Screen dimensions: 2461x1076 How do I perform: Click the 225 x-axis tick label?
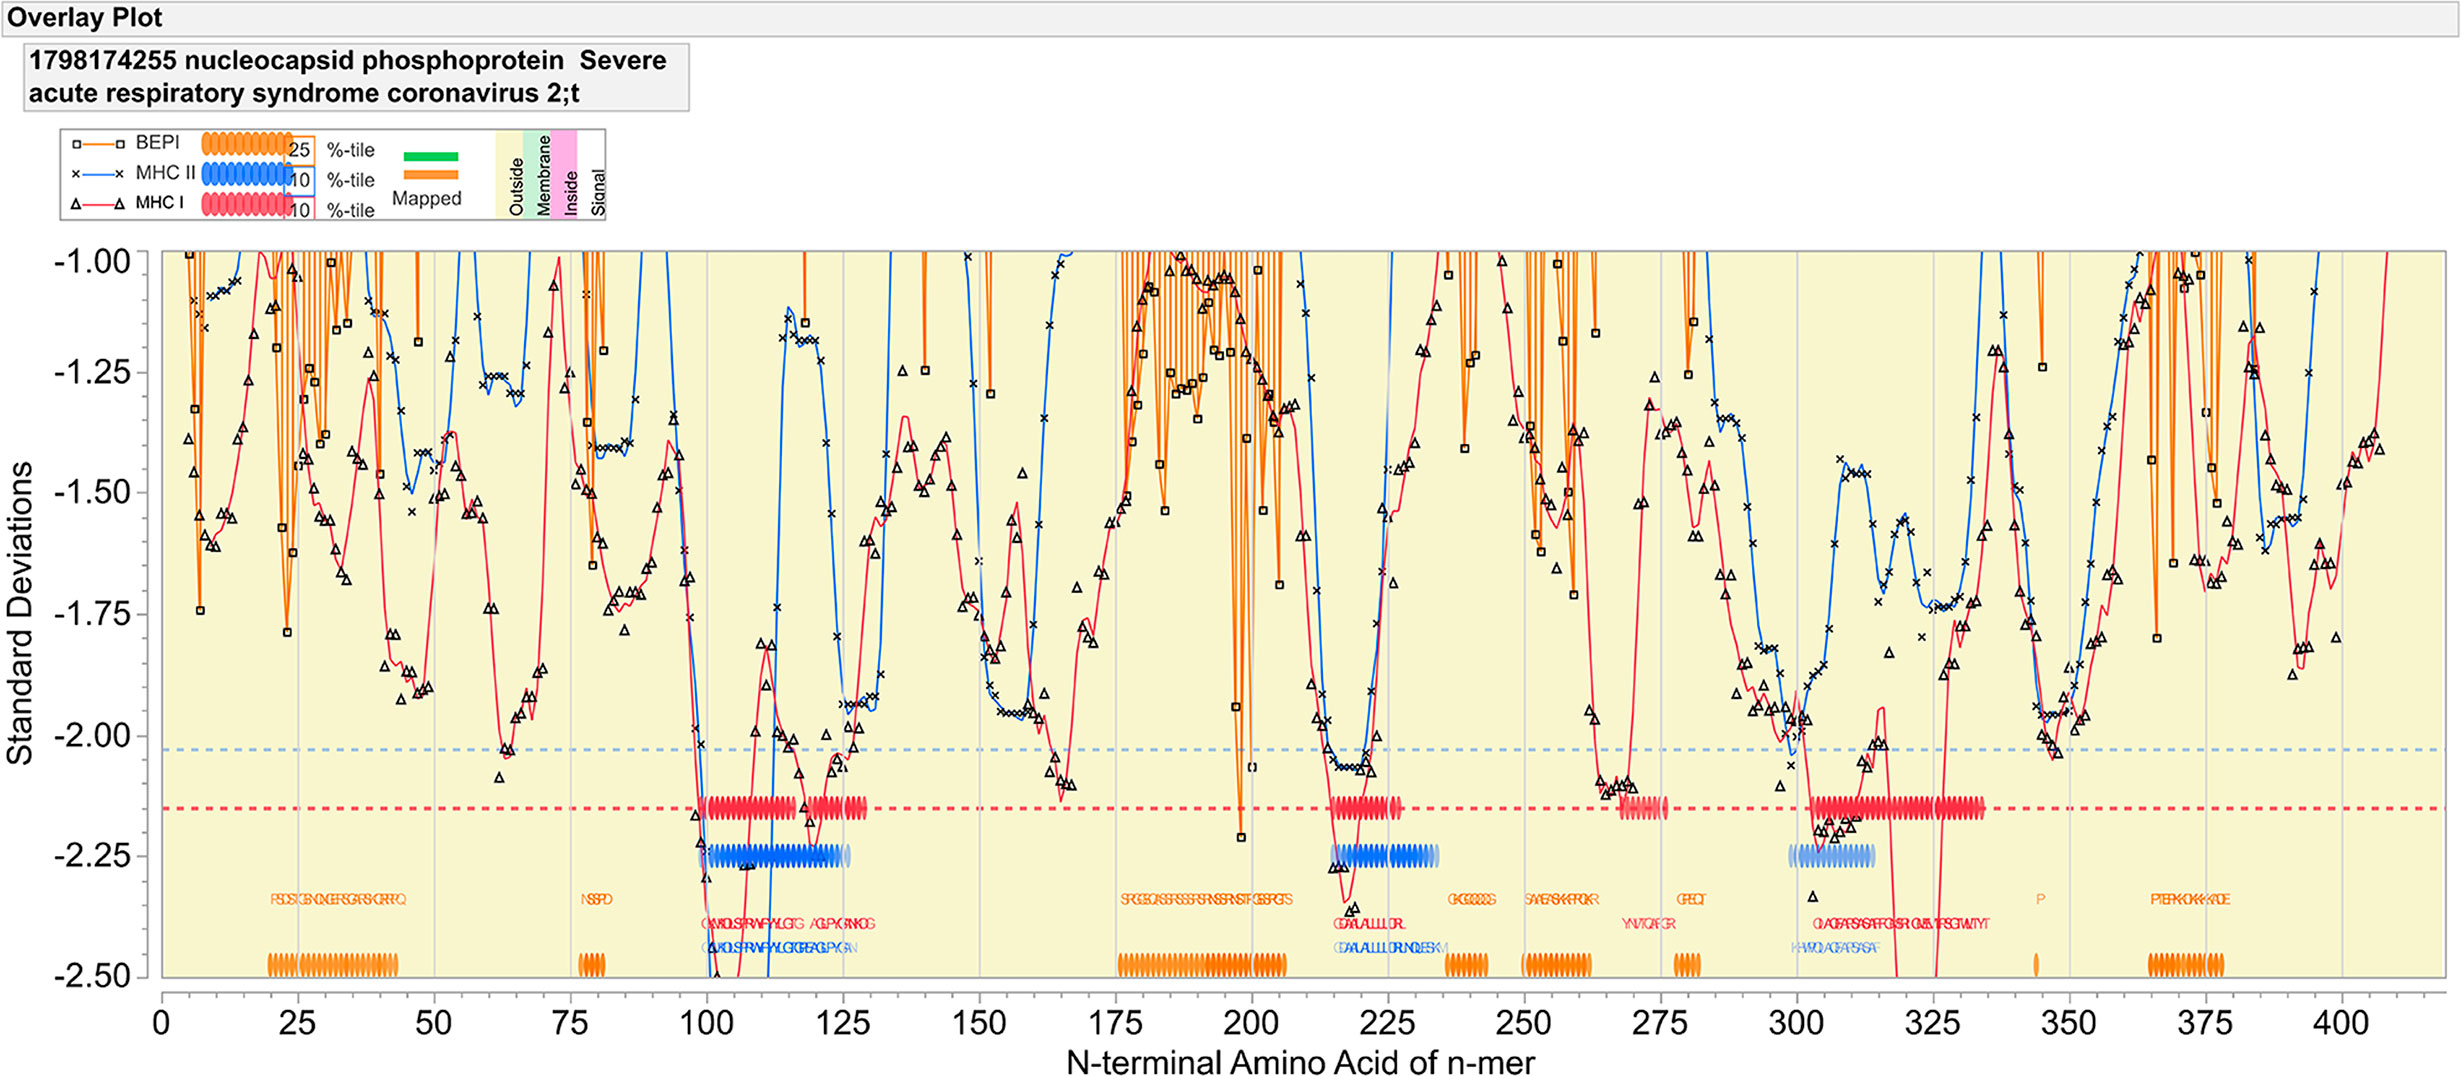[1388, 1023]
